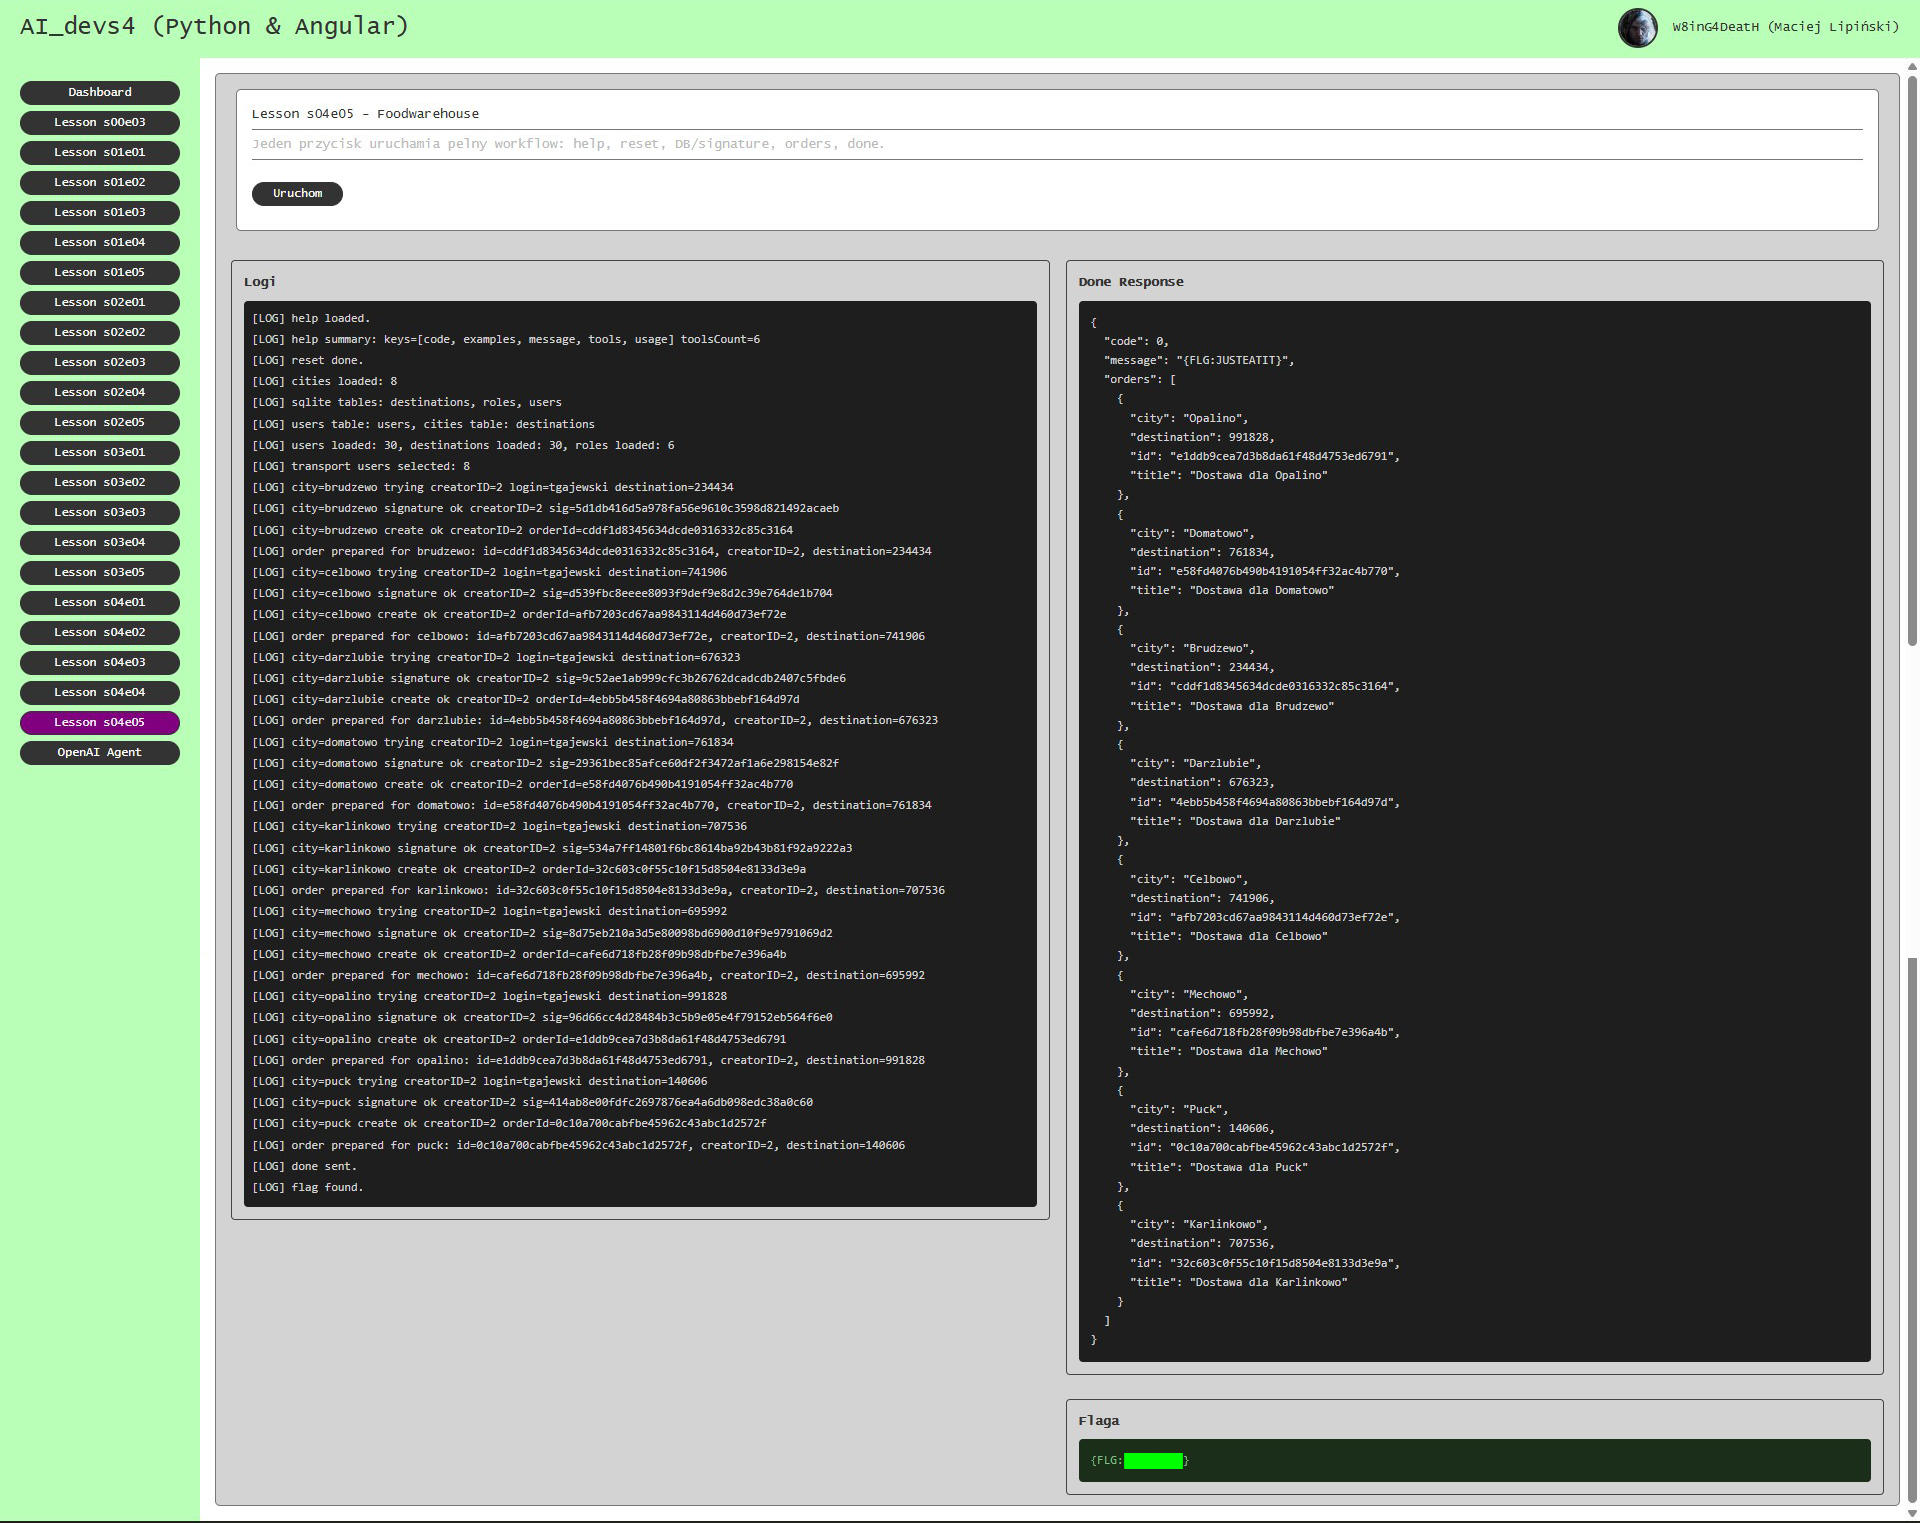Select Lesson s04e04 item
Viewport: 1920px width, 1523px height.
click(x=100, y=692)
